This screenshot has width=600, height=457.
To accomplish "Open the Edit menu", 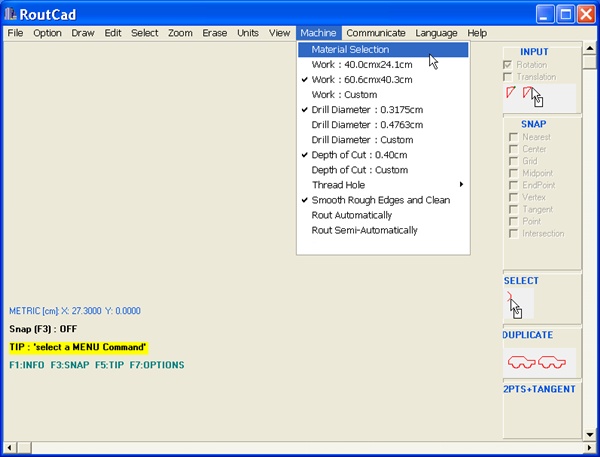I will (x=113, y=33).
